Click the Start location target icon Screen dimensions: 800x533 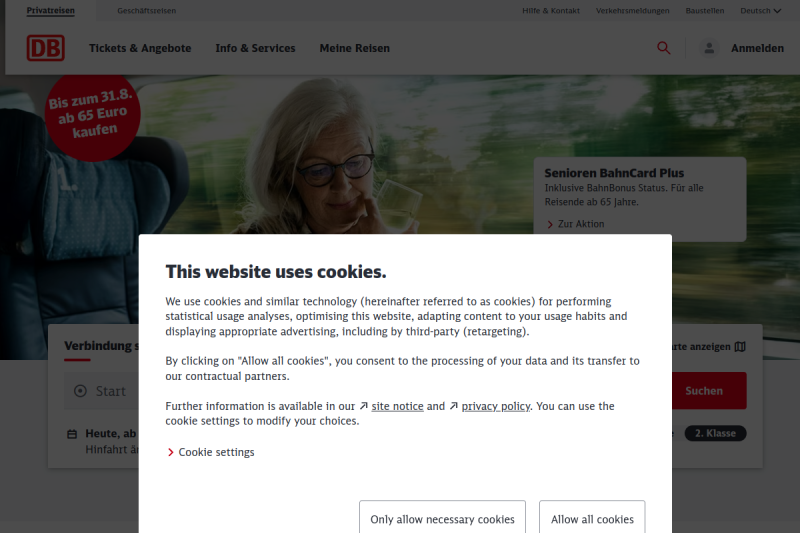[x=80, y=391]
